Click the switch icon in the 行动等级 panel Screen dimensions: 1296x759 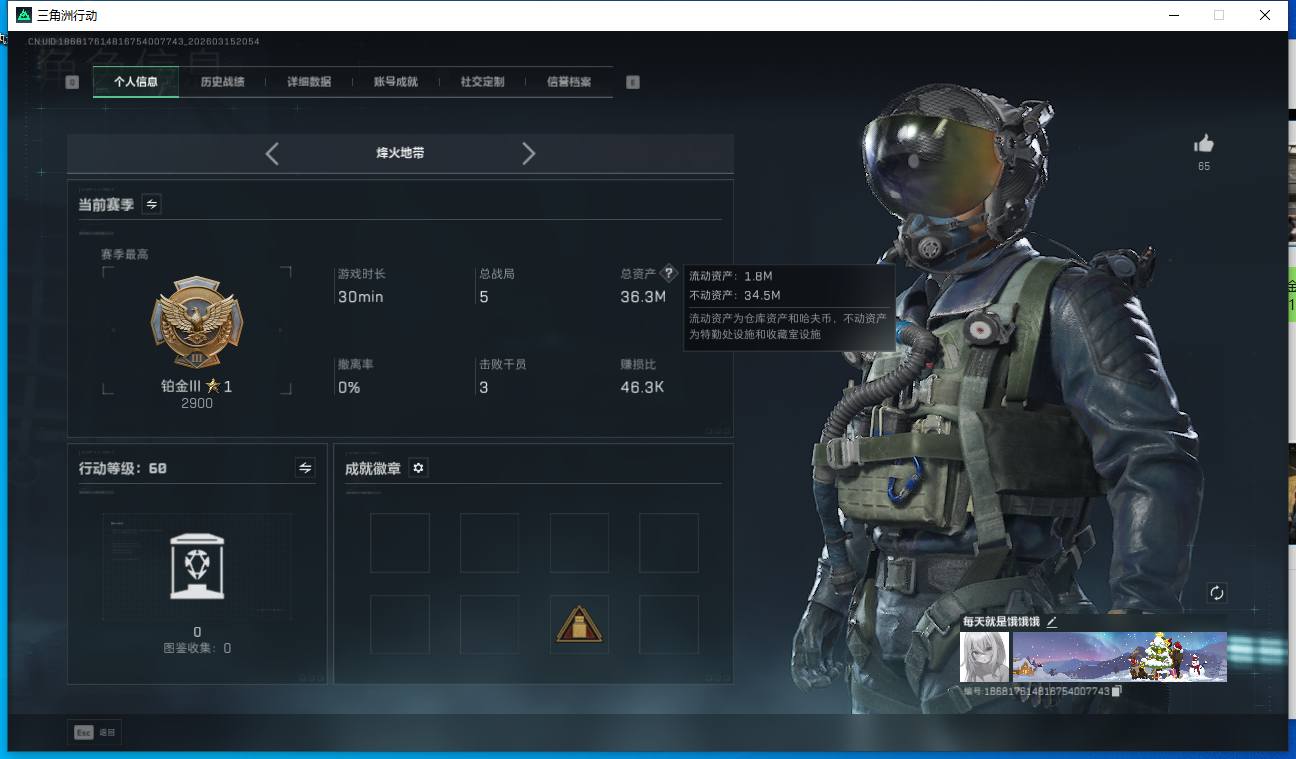coord(305,467)
